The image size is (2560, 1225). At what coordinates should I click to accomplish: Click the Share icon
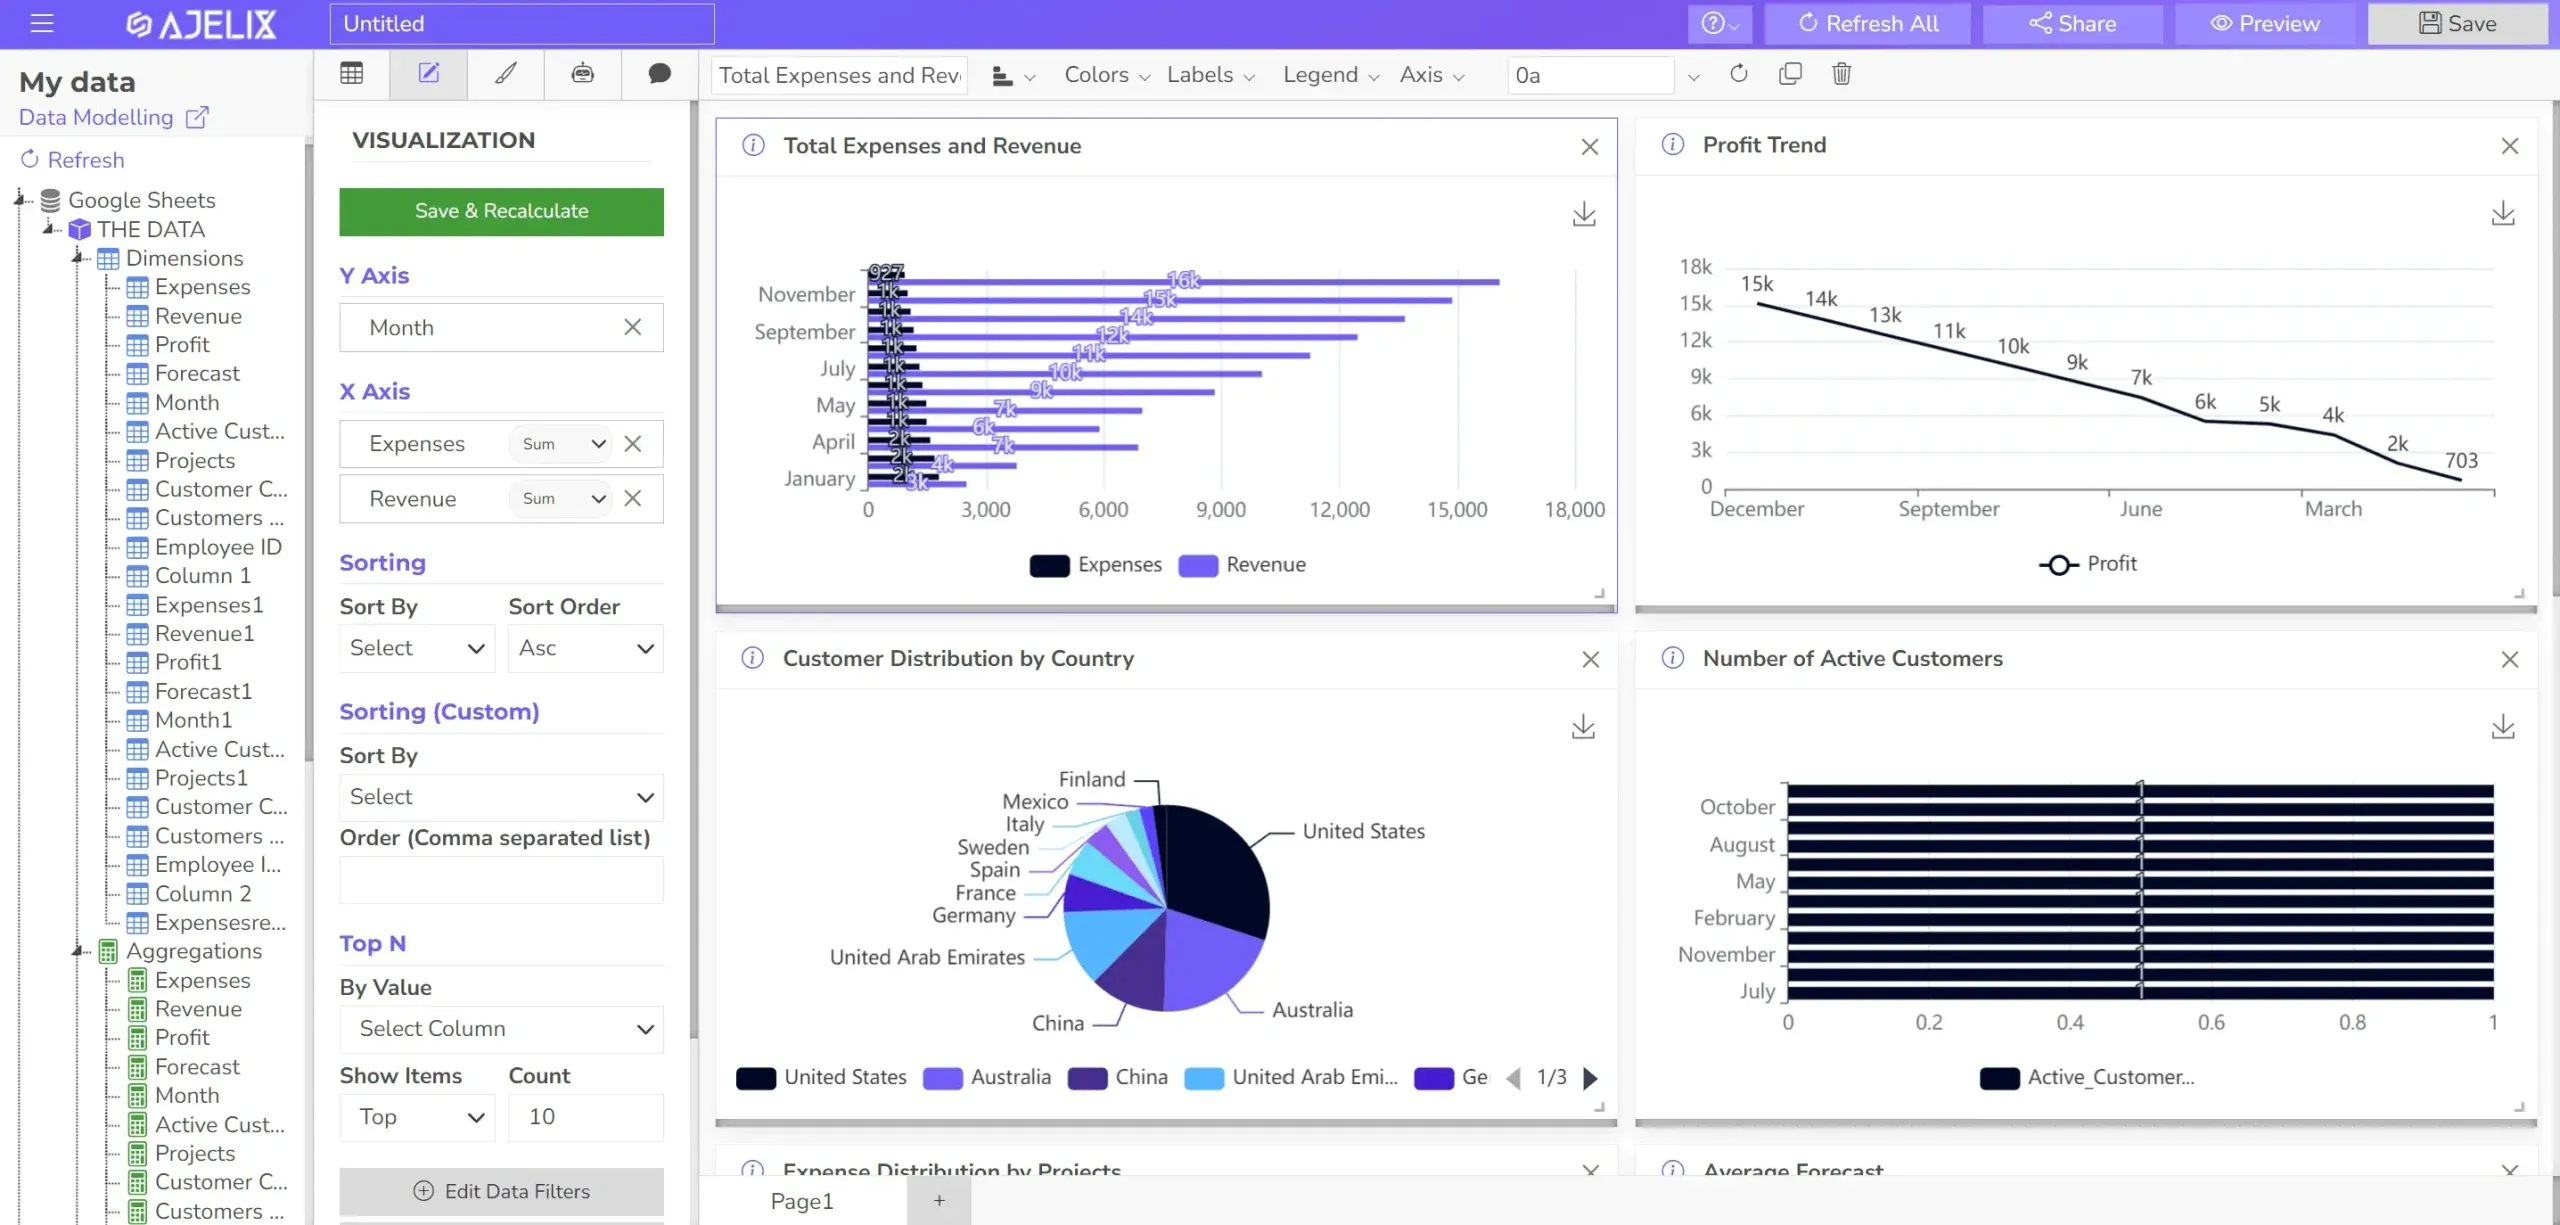point(2072,23)
